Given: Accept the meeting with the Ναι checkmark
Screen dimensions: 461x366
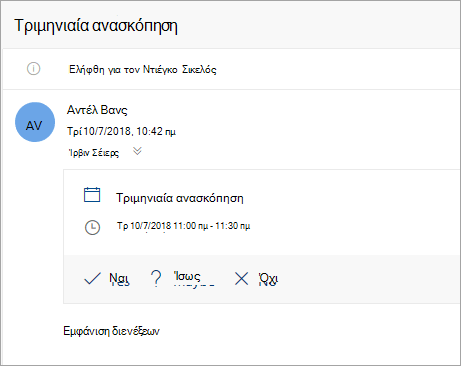Looking at the screenshot, I should [x=107, y=278].
